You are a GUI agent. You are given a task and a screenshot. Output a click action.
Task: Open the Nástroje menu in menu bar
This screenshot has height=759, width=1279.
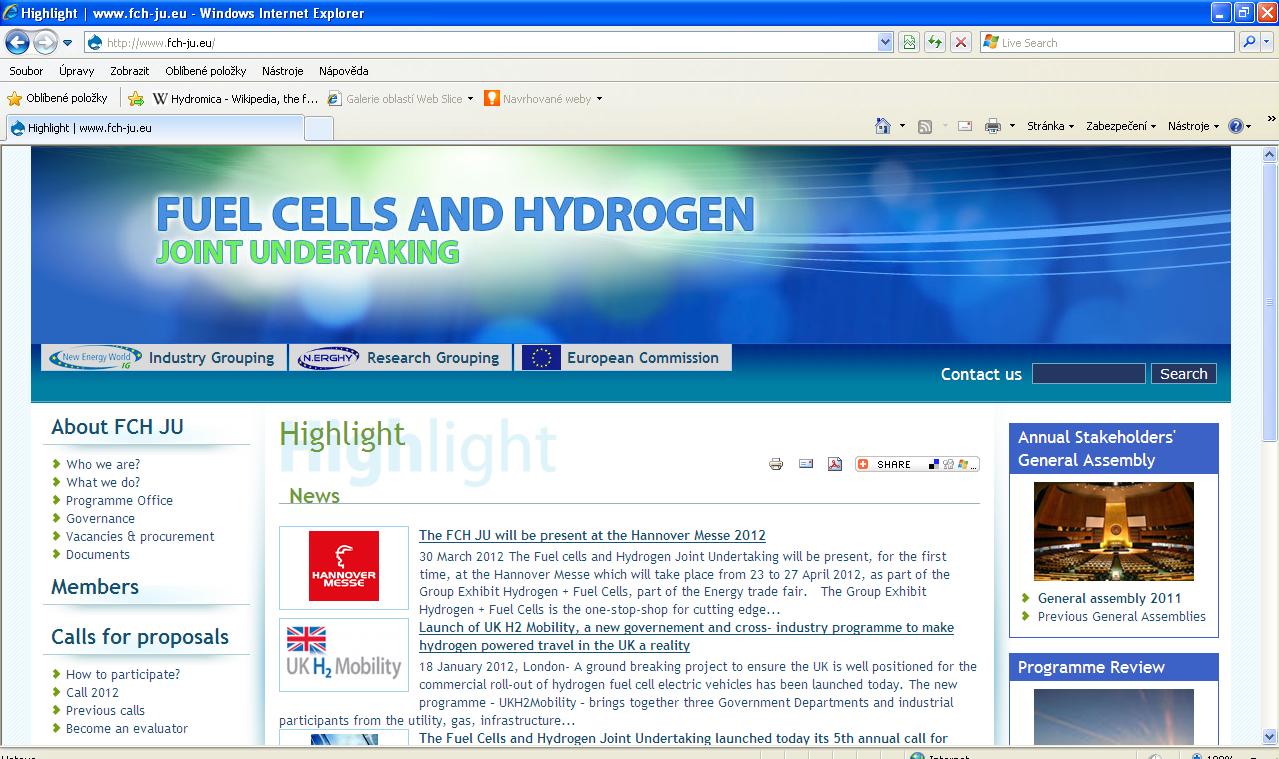pos(282,71)
